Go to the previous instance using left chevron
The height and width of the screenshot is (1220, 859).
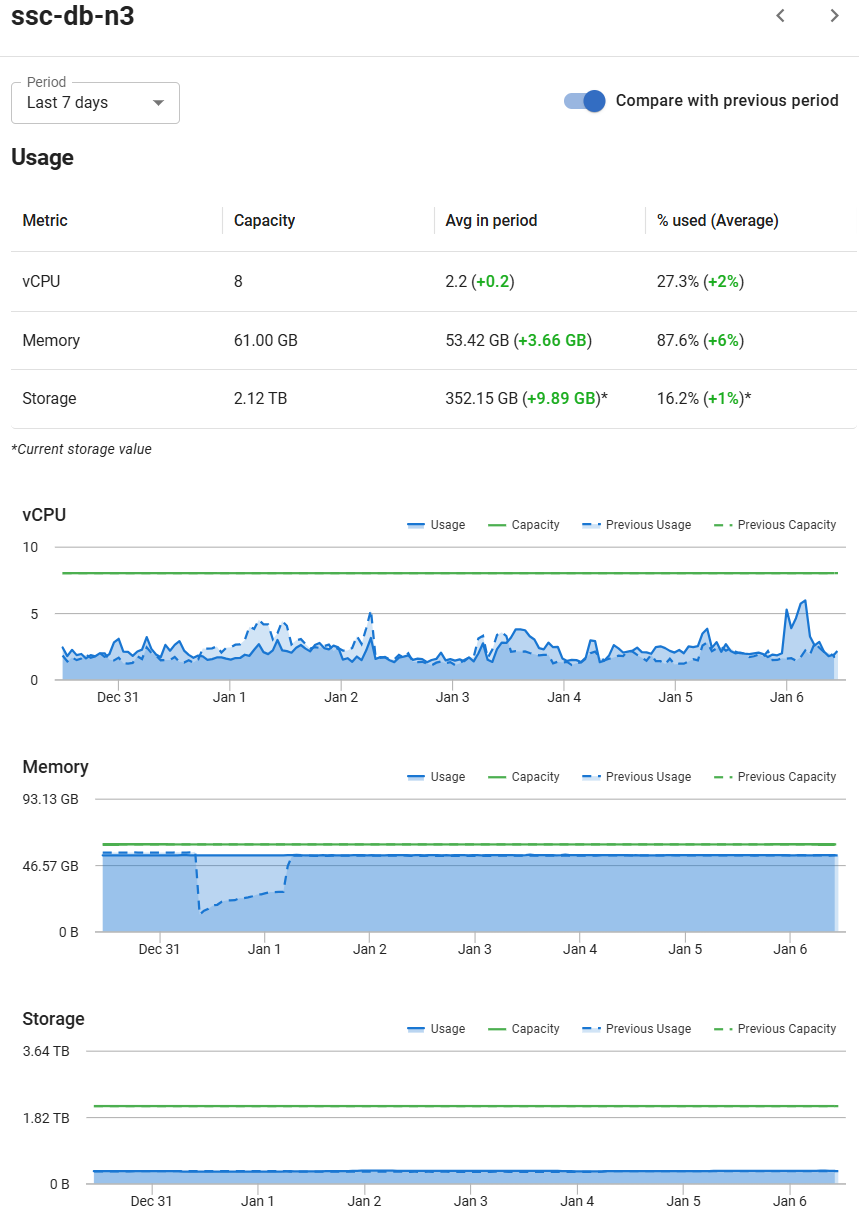point(781,16)
